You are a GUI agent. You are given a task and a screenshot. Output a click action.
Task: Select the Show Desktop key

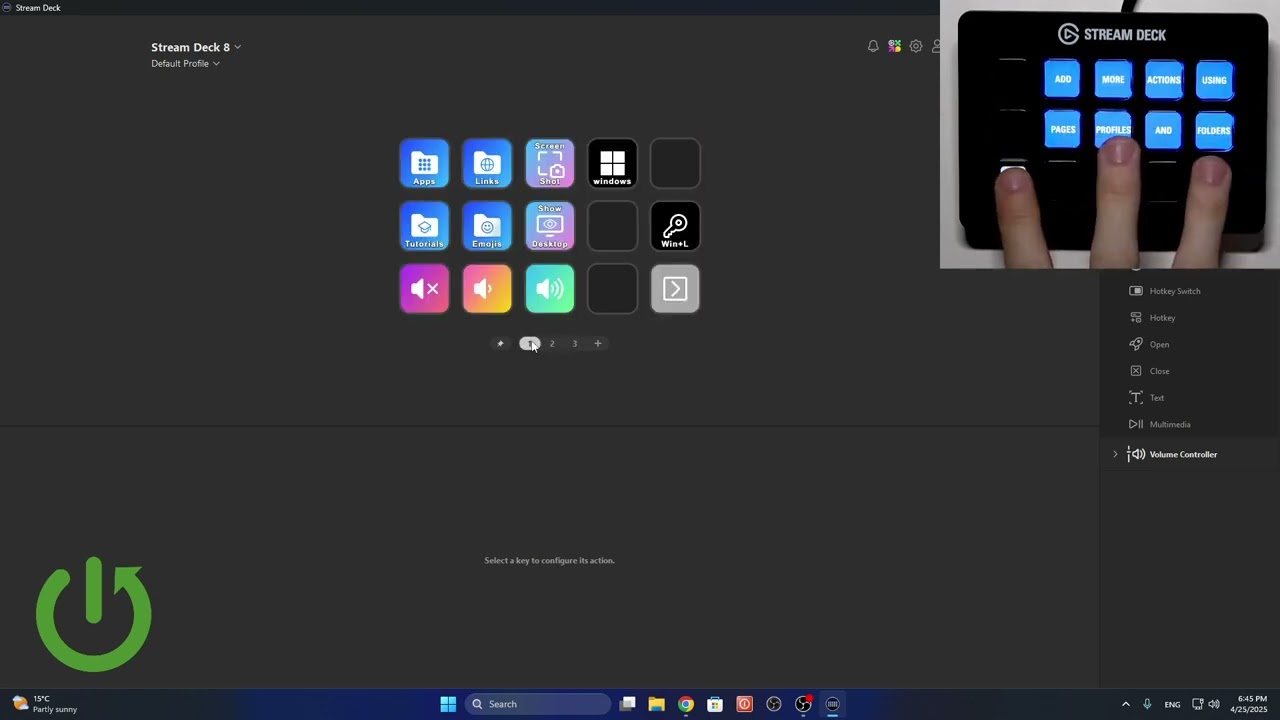coord(550,226)
